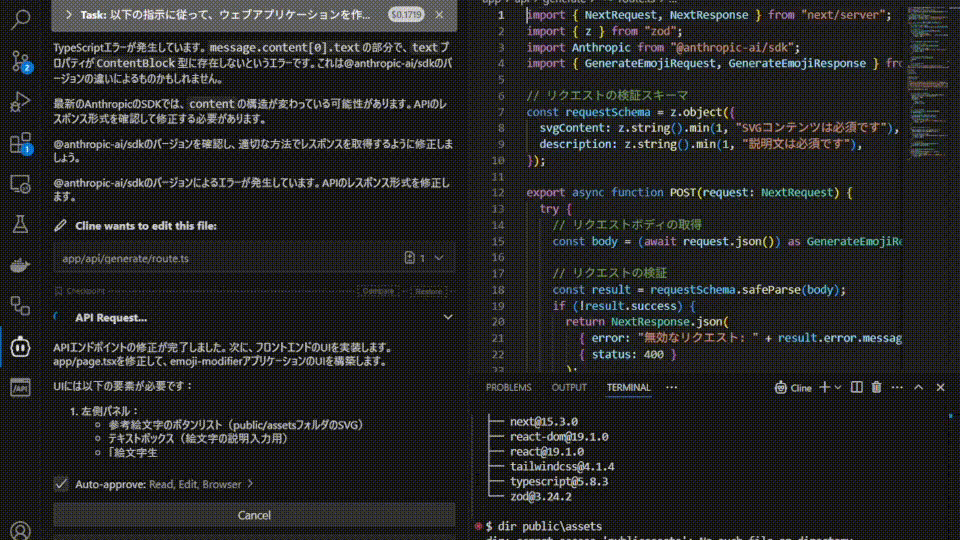Click 'tailwindcss@4.1.4' in terminal output
The width and height of the screenshot is (960, 540).
562,467
